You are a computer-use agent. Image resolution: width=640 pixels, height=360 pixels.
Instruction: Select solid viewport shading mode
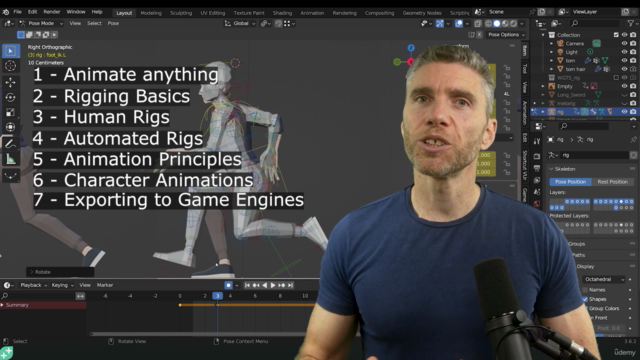tap(497, 24)
